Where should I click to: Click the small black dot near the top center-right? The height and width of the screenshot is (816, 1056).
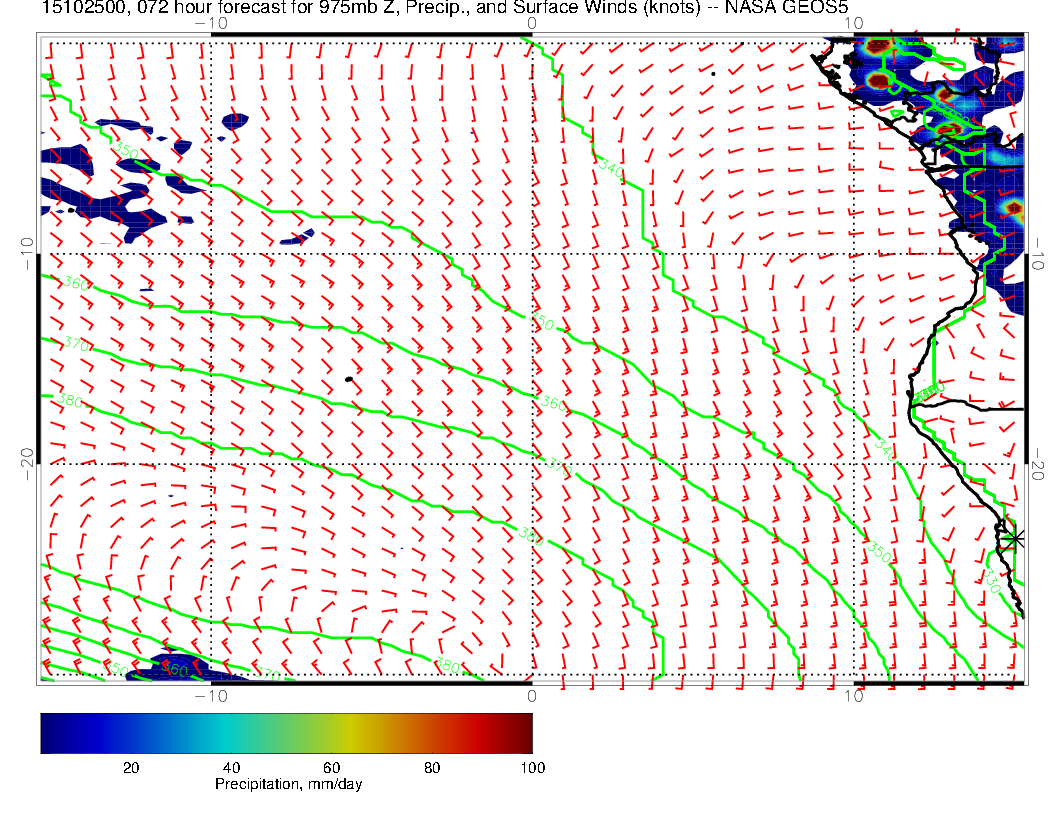(713, 73)
